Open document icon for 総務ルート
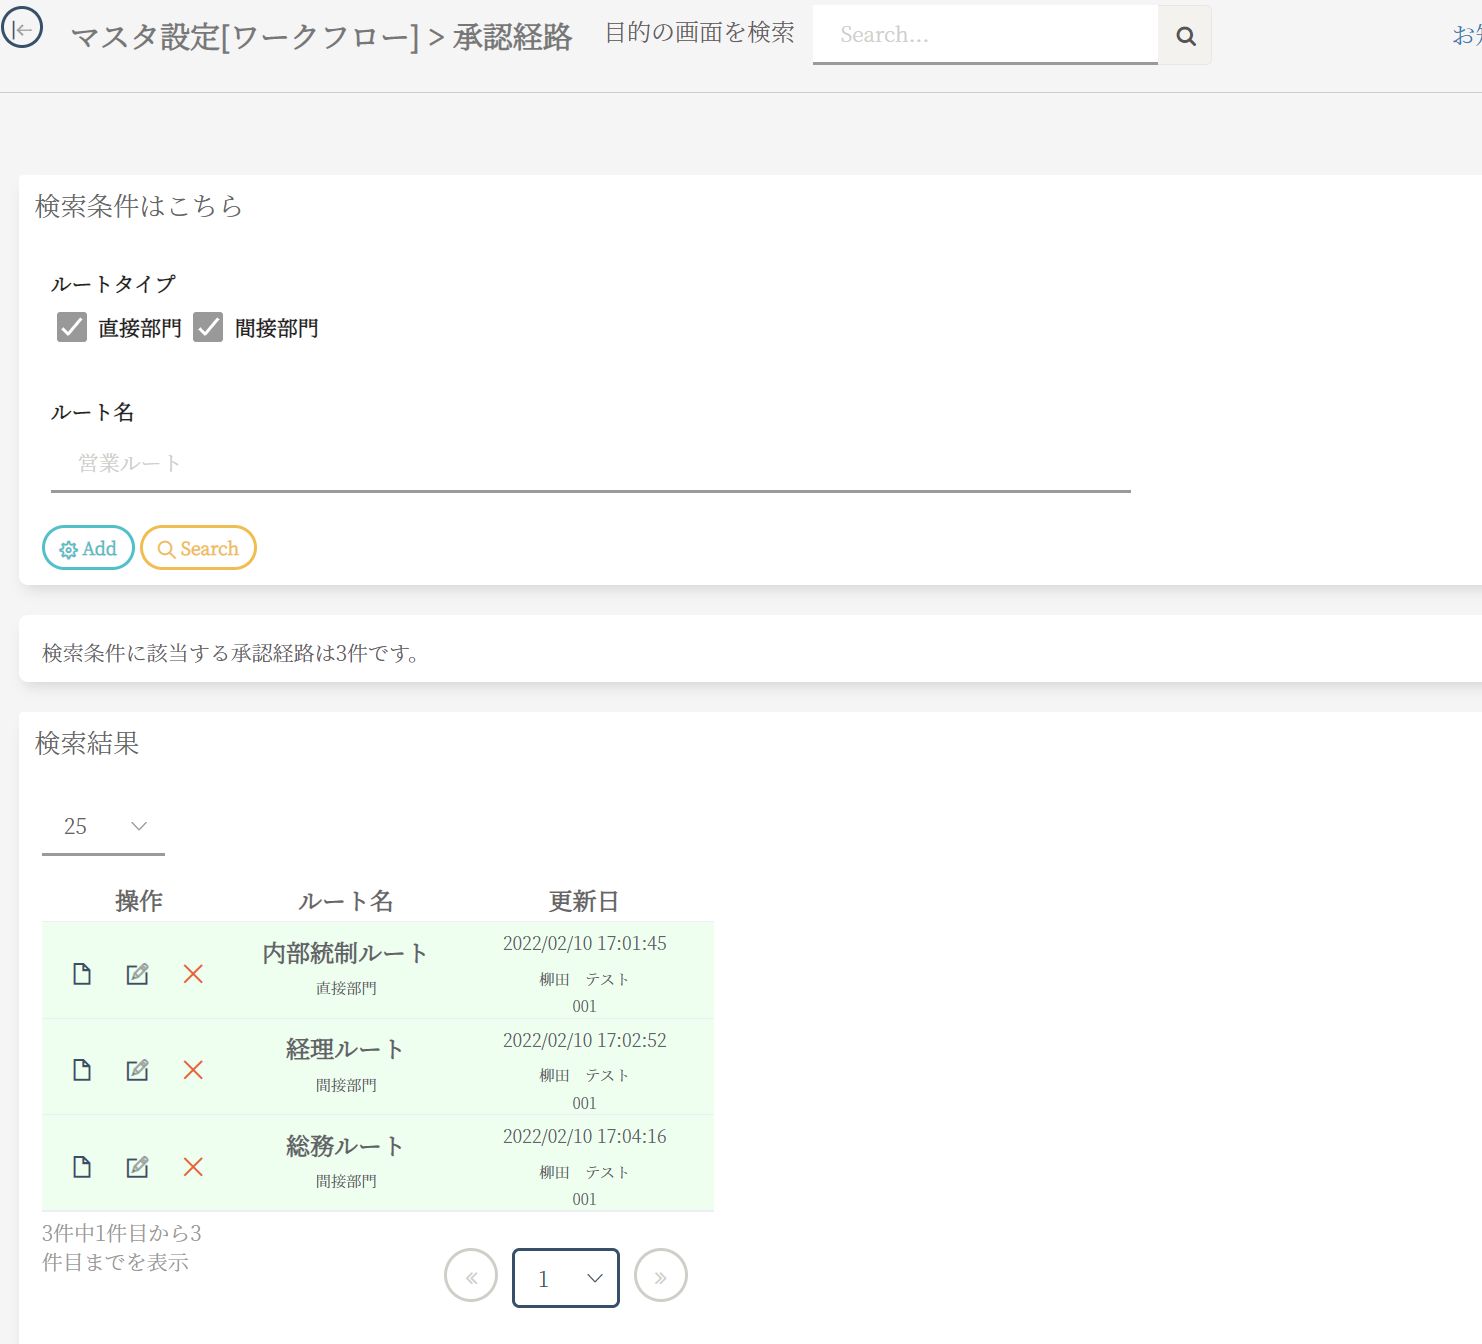Image resolution: width=1482 pixels, height=1344 pixels. [x=82, y=1167]
